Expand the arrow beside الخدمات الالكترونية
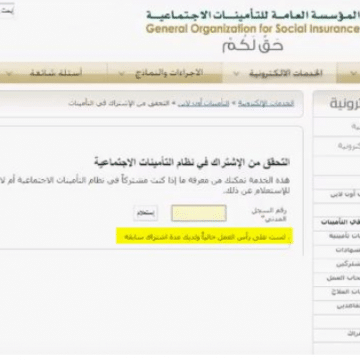This screenshot has height=360, width=360. (x=236, y=73)
